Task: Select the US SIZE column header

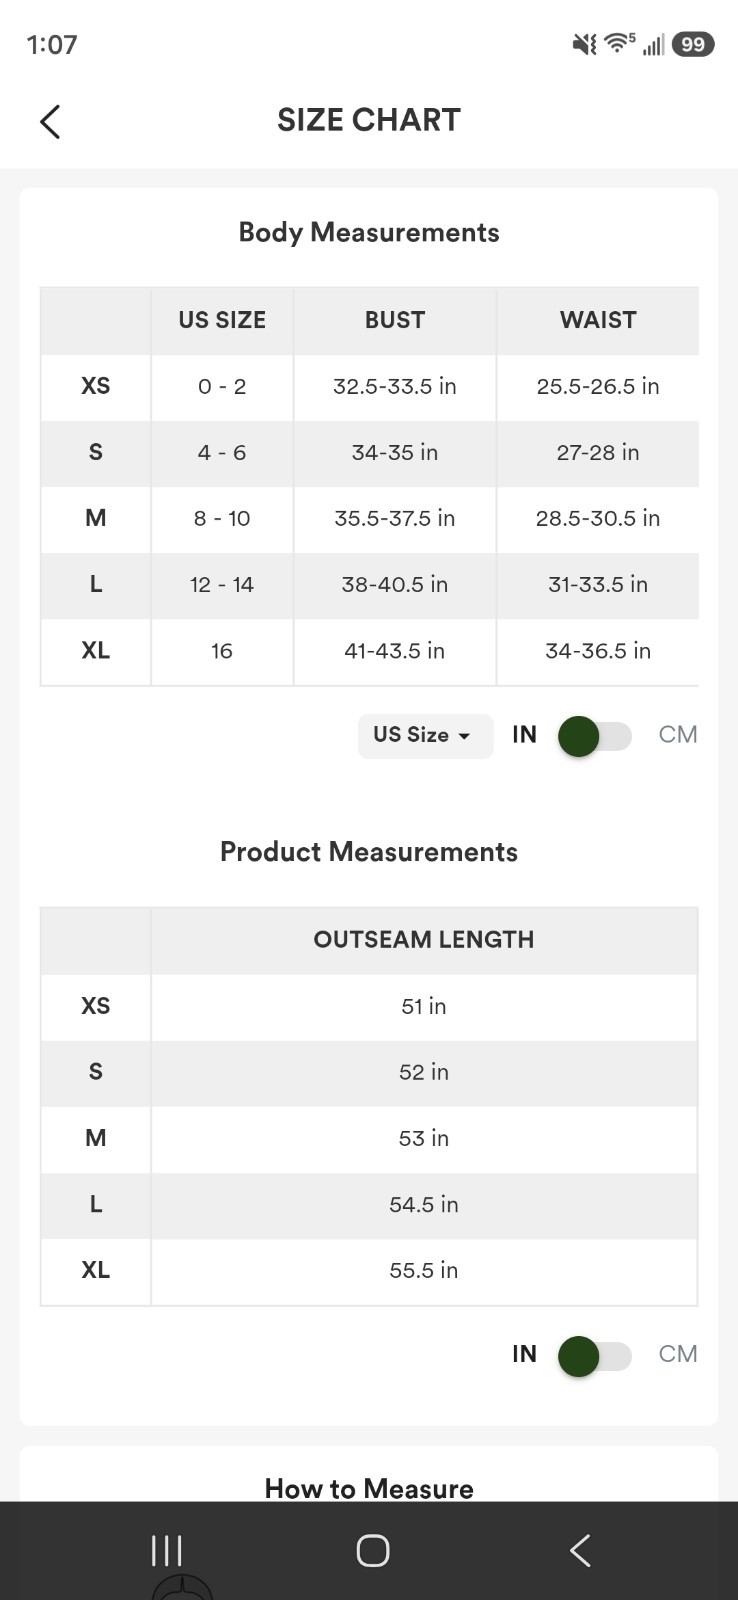Action: click(222, 320)
